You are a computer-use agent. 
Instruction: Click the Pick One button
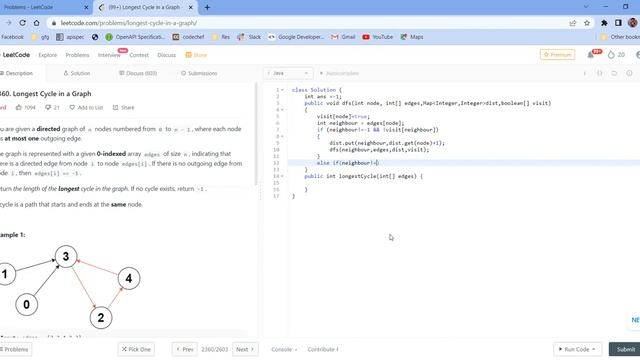(x=136, y=349)
